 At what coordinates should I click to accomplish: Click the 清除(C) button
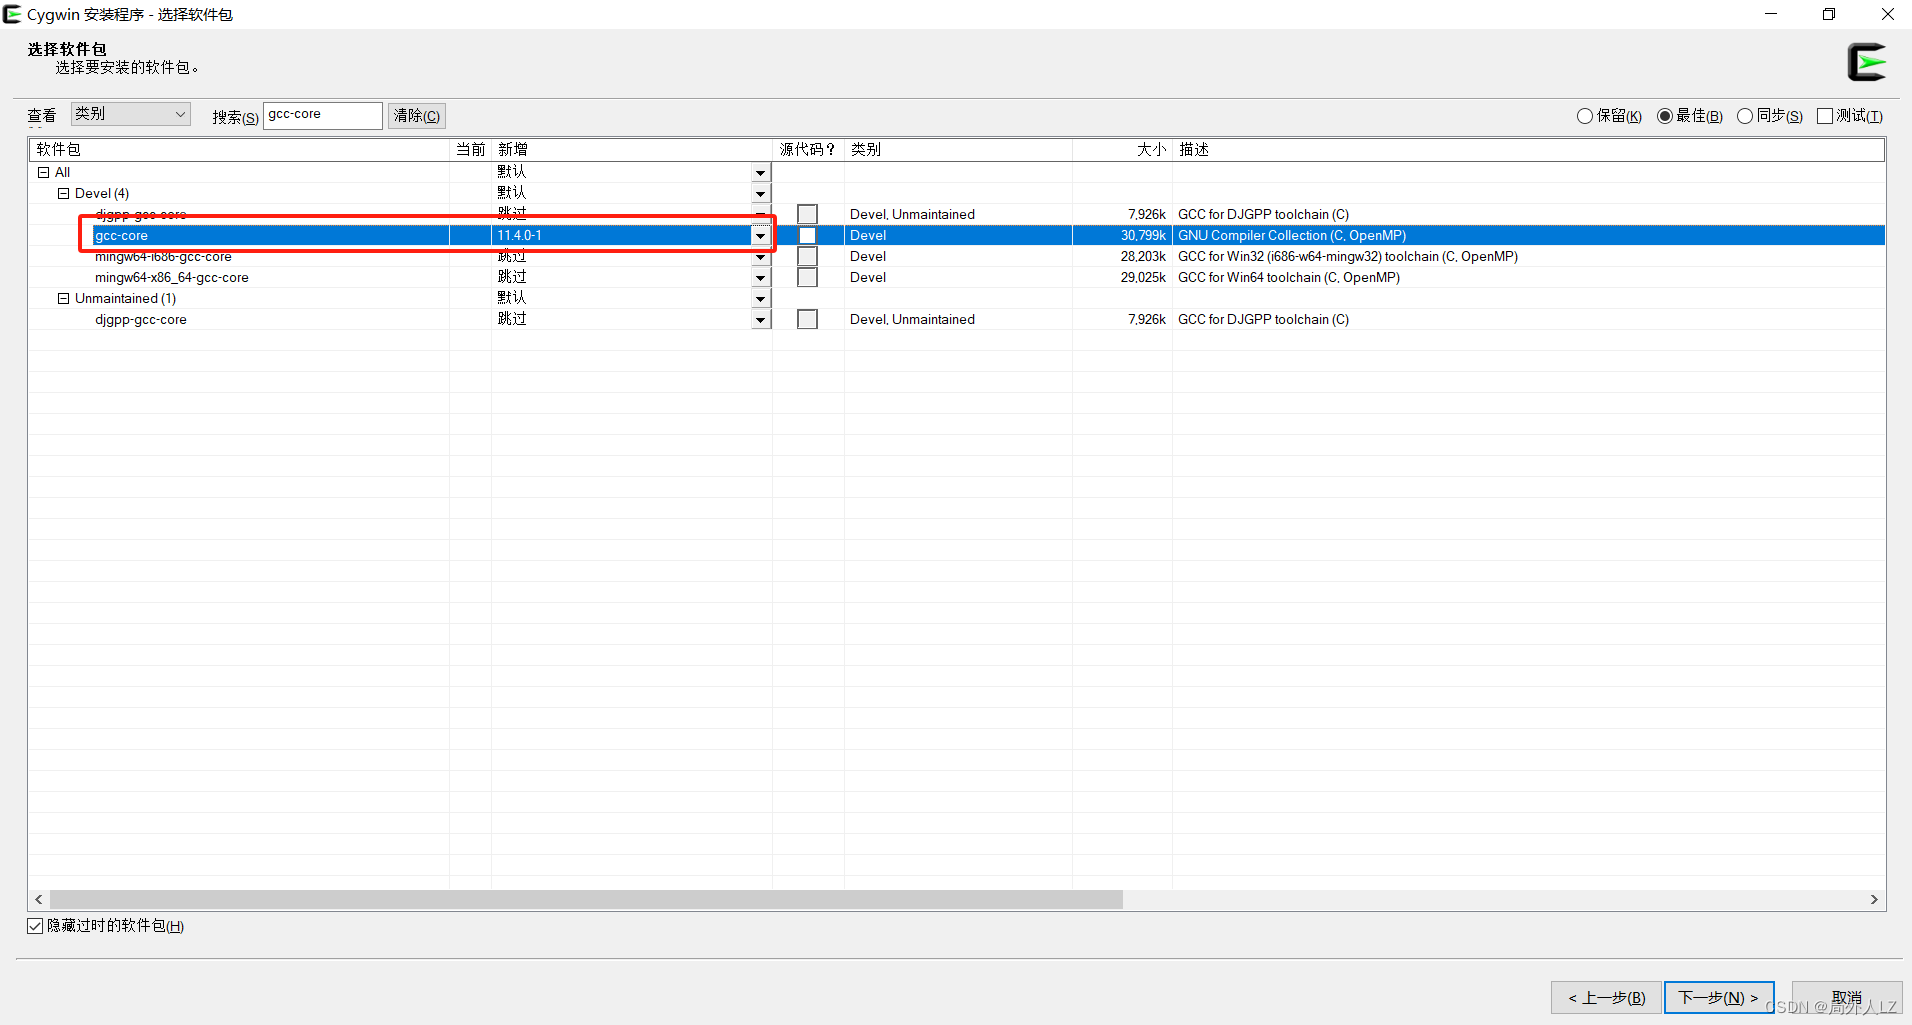pos(417,116)
